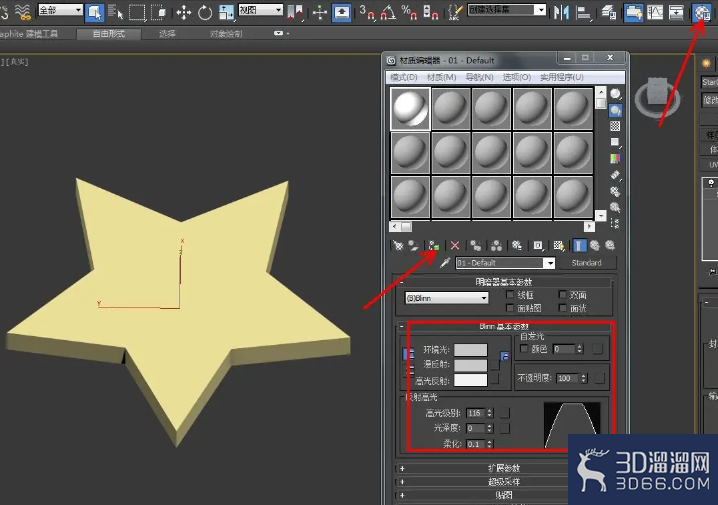Toggle ambient-diffuse lock button
Image resolution: width=718 pixels, height=505 pixels.
(x=408, y=353)
